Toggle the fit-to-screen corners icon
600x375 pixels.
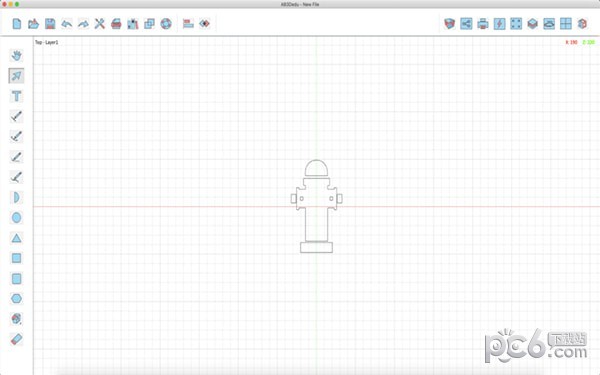point(516,24)
